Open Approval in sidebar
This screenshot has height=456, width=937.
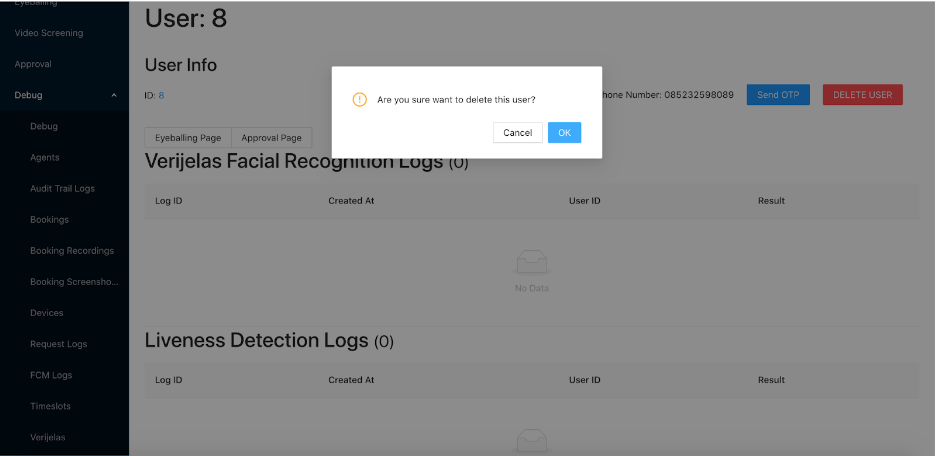tap(33, 64)
